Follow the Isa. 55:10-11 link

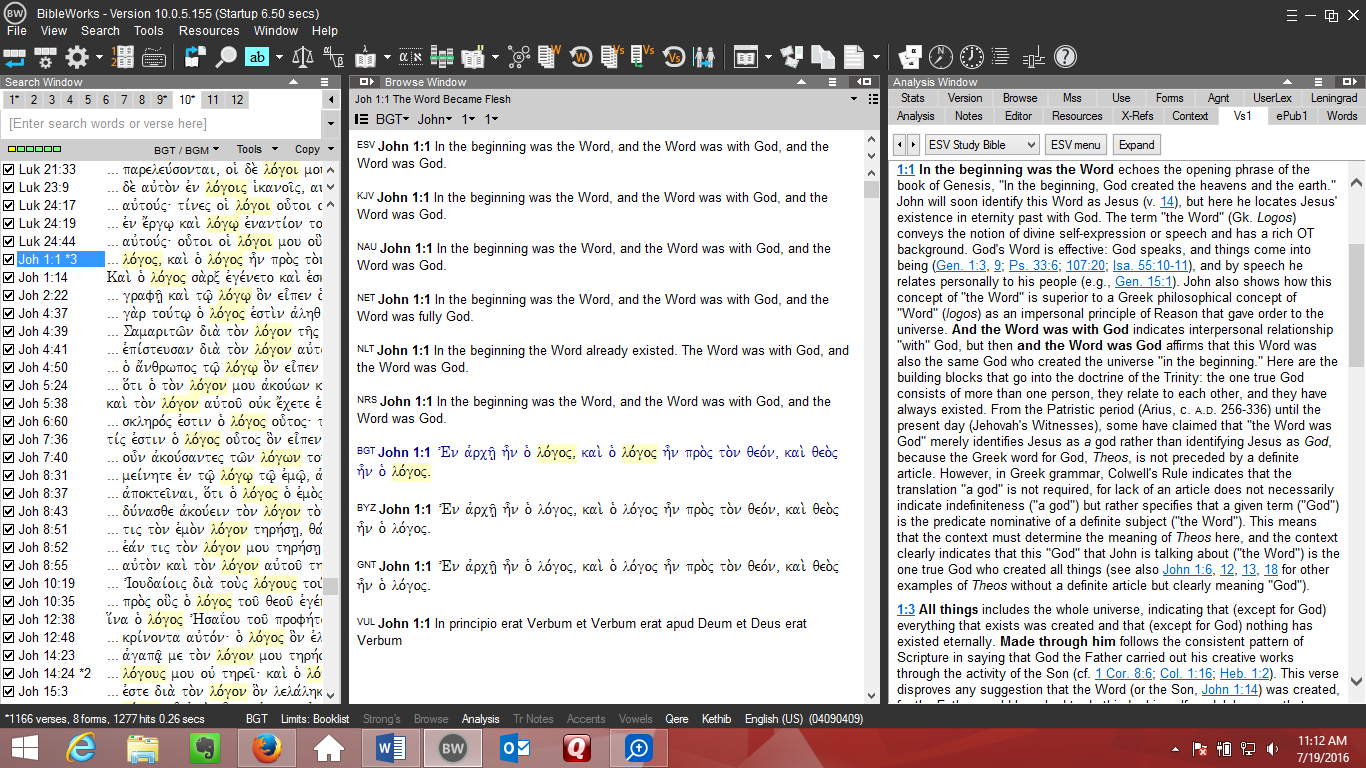point(1151,266)
